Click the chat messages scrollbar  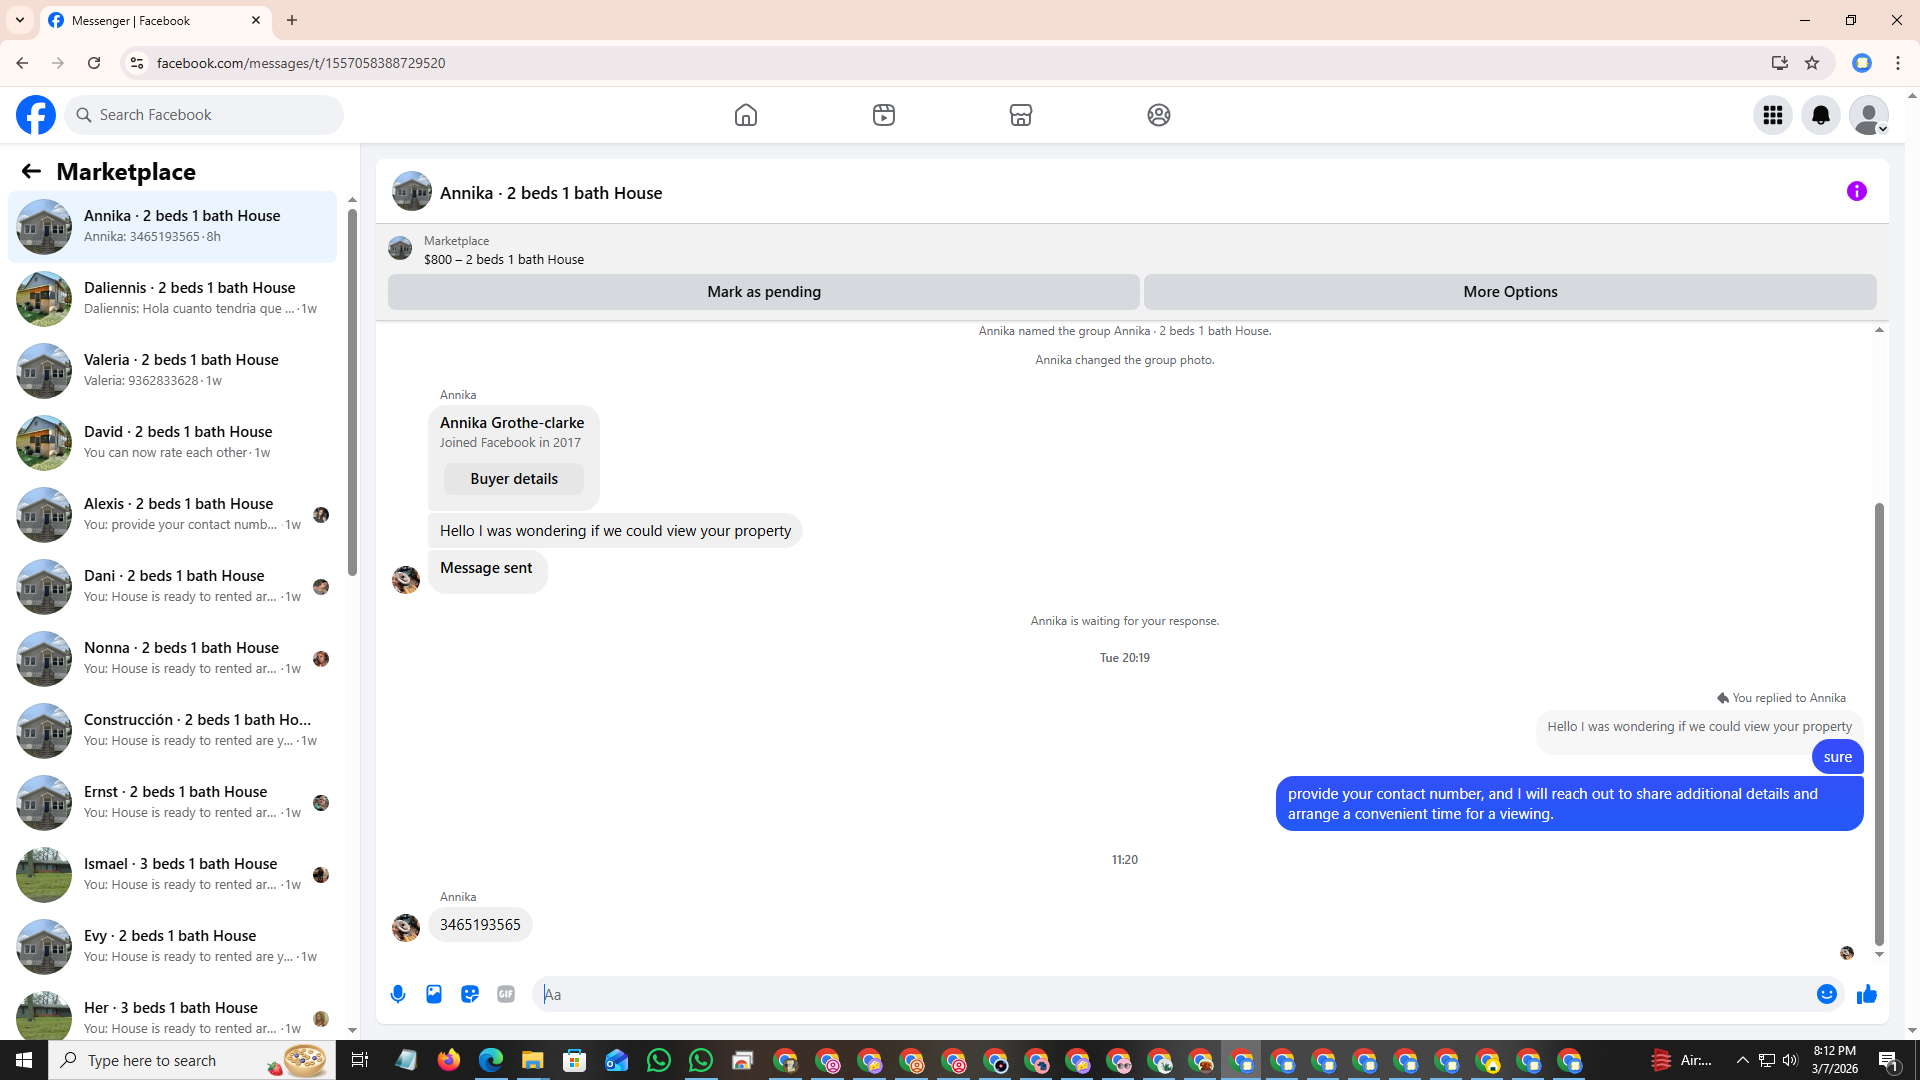click(x=1879, y=724)
